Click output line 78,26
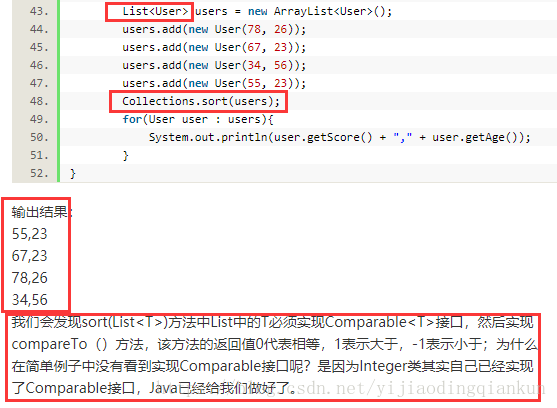557x408 pixels. [29, 278]
